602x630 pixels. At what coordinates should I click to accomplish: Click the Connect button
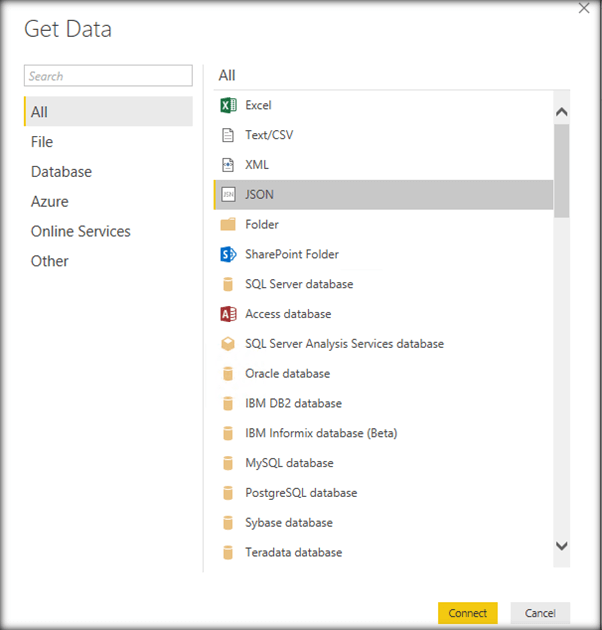[468, 613]
